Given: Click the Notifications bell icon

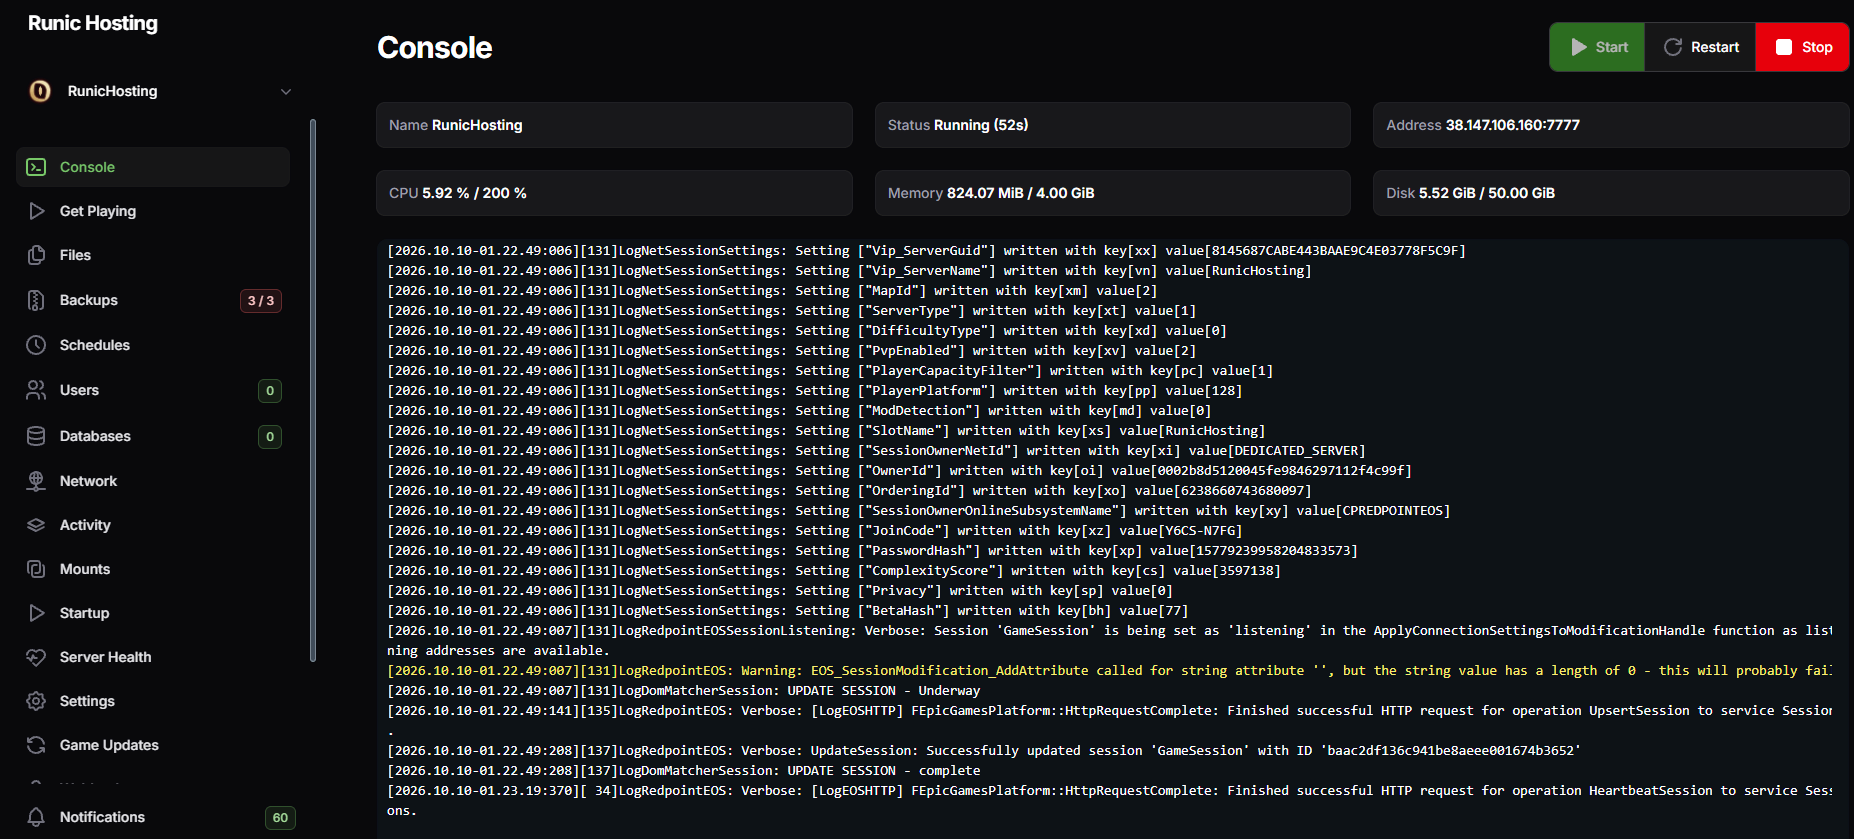Looking at the screenshot, I should 36,817.
